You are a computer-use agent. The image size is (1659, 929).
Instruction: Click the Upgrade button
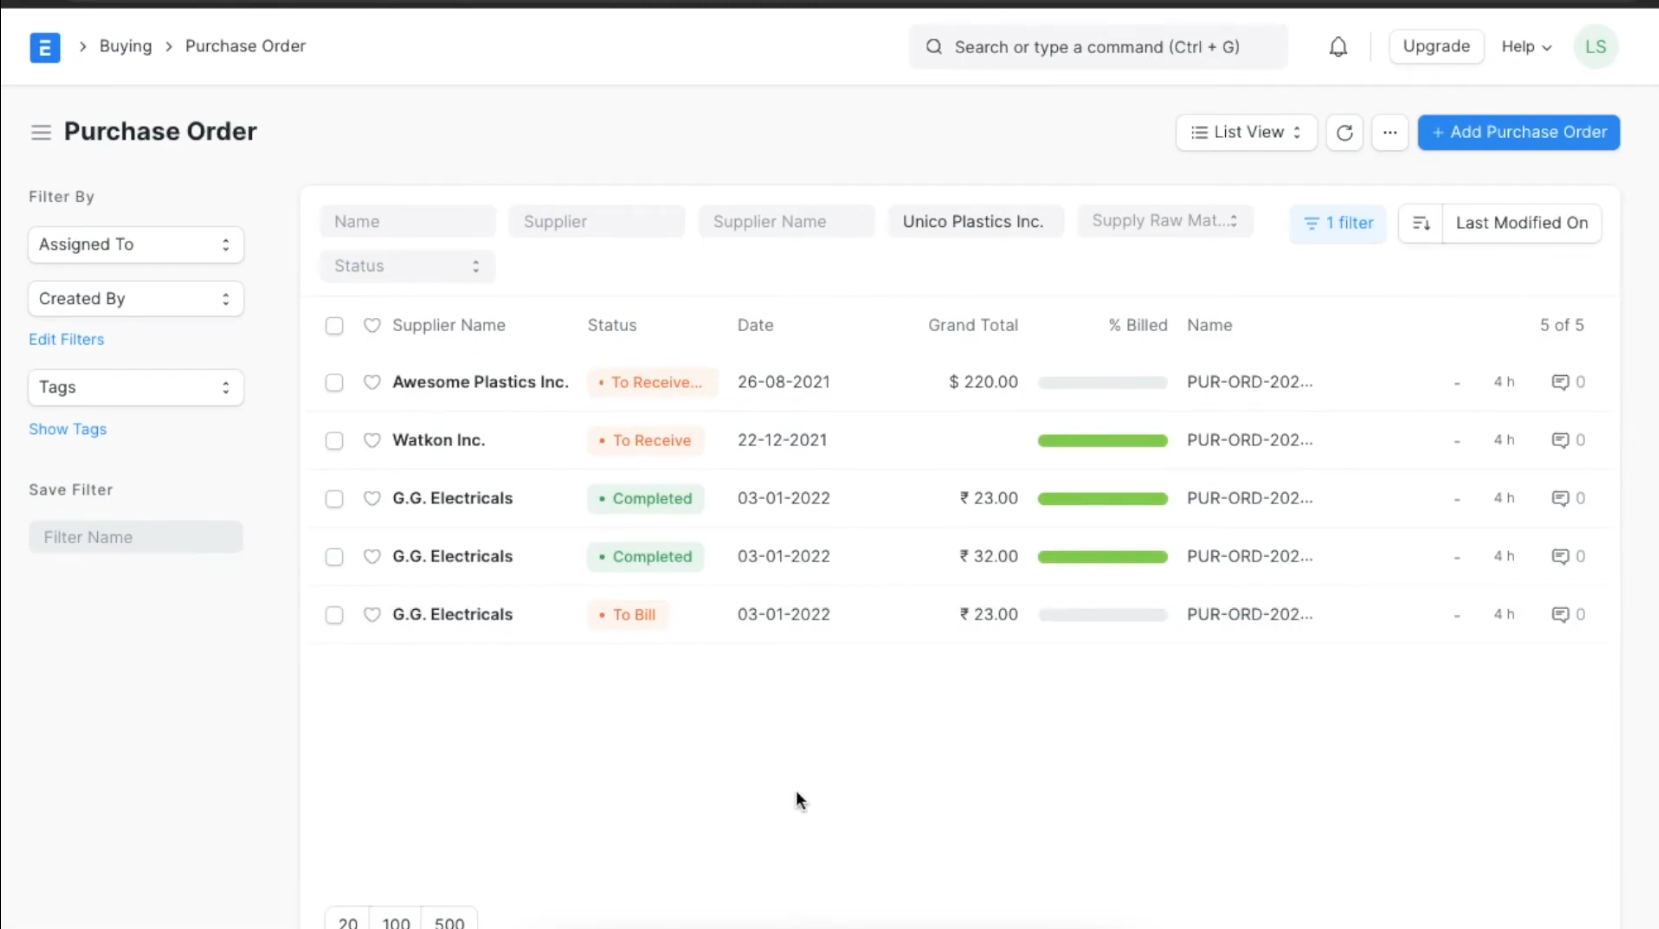pyautogui.click(x=1436, y=46)
